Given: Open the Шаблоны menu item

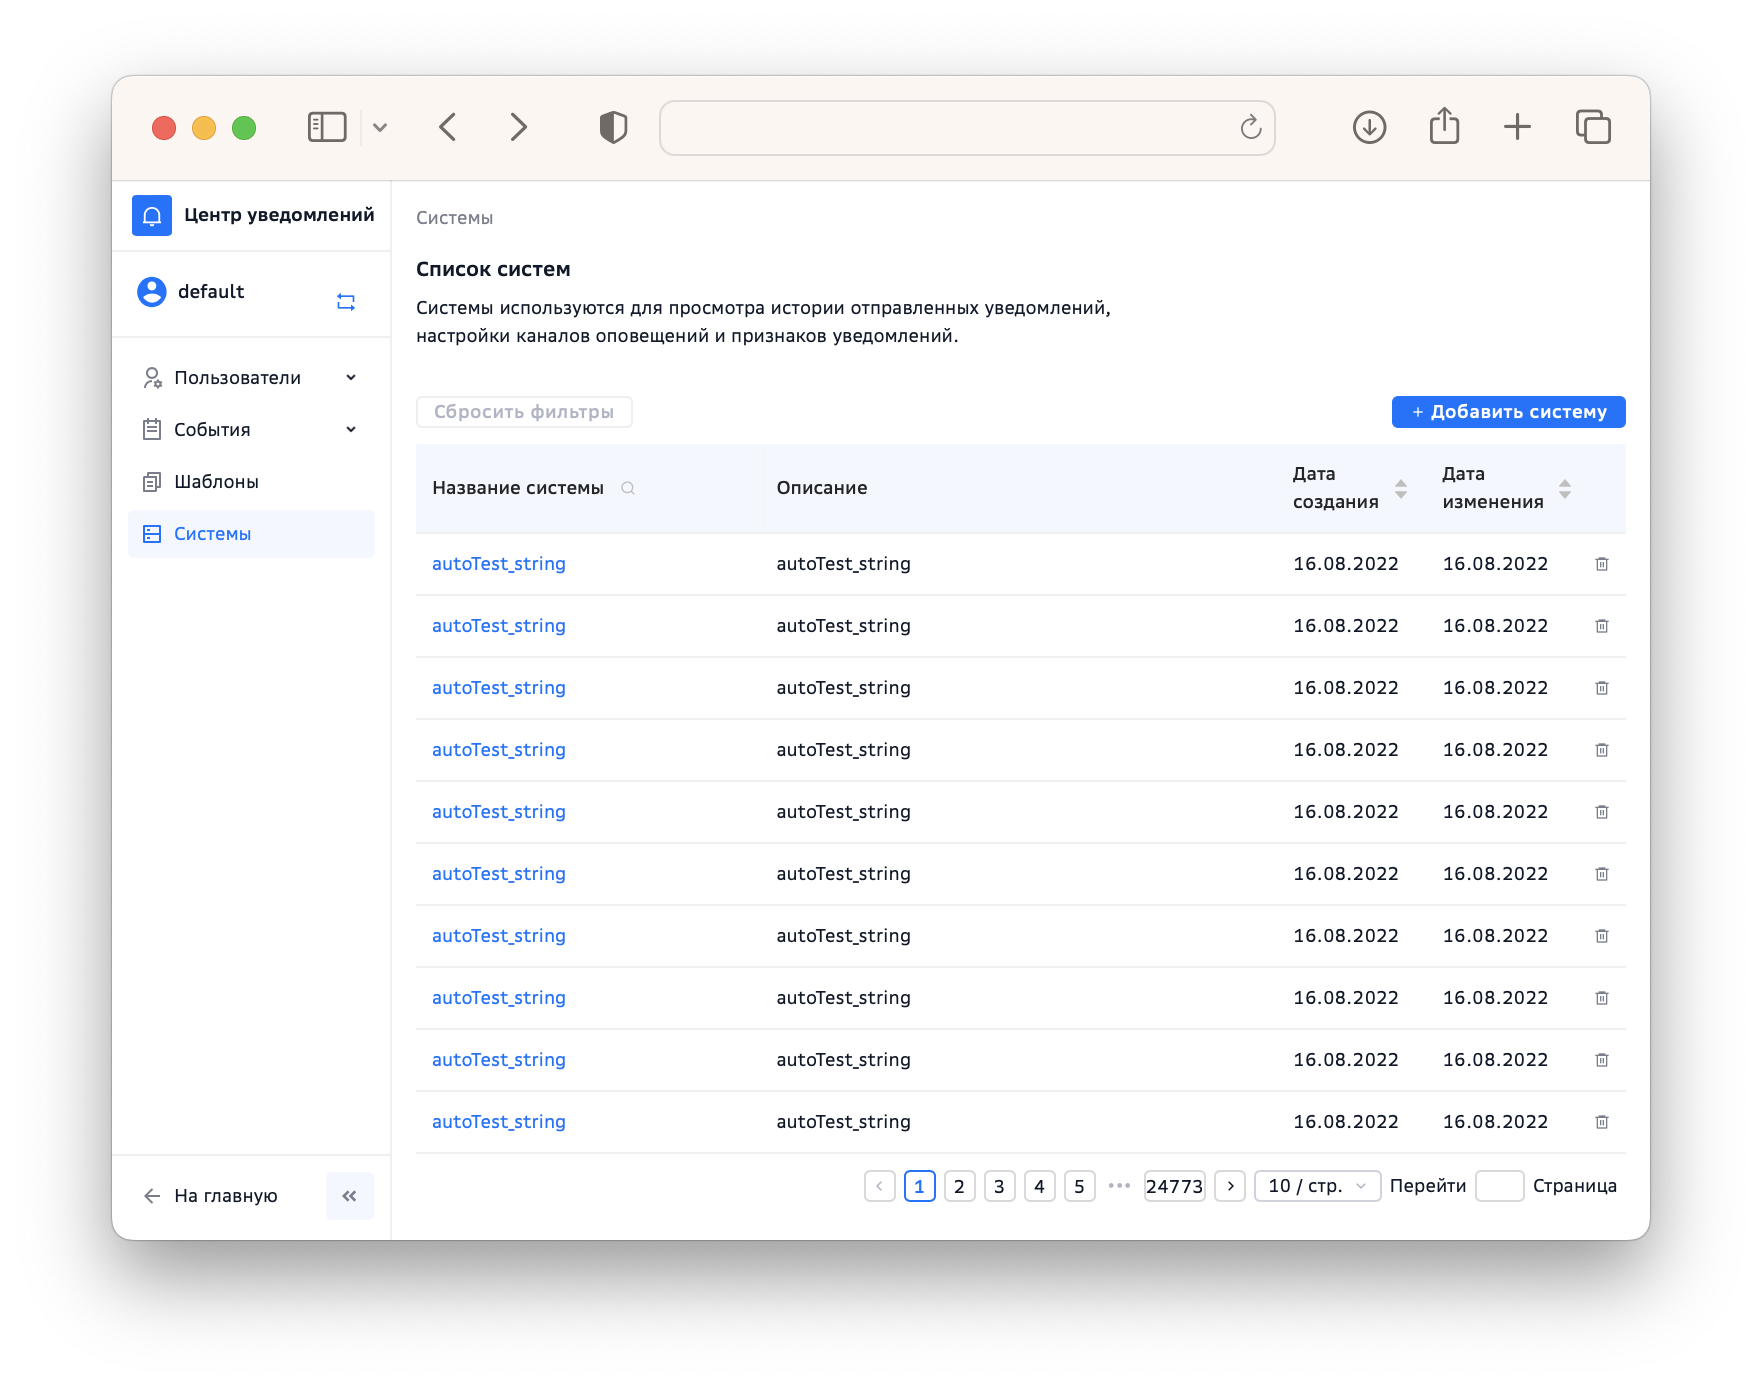Looking at the screenshot, I should [251, 482].
